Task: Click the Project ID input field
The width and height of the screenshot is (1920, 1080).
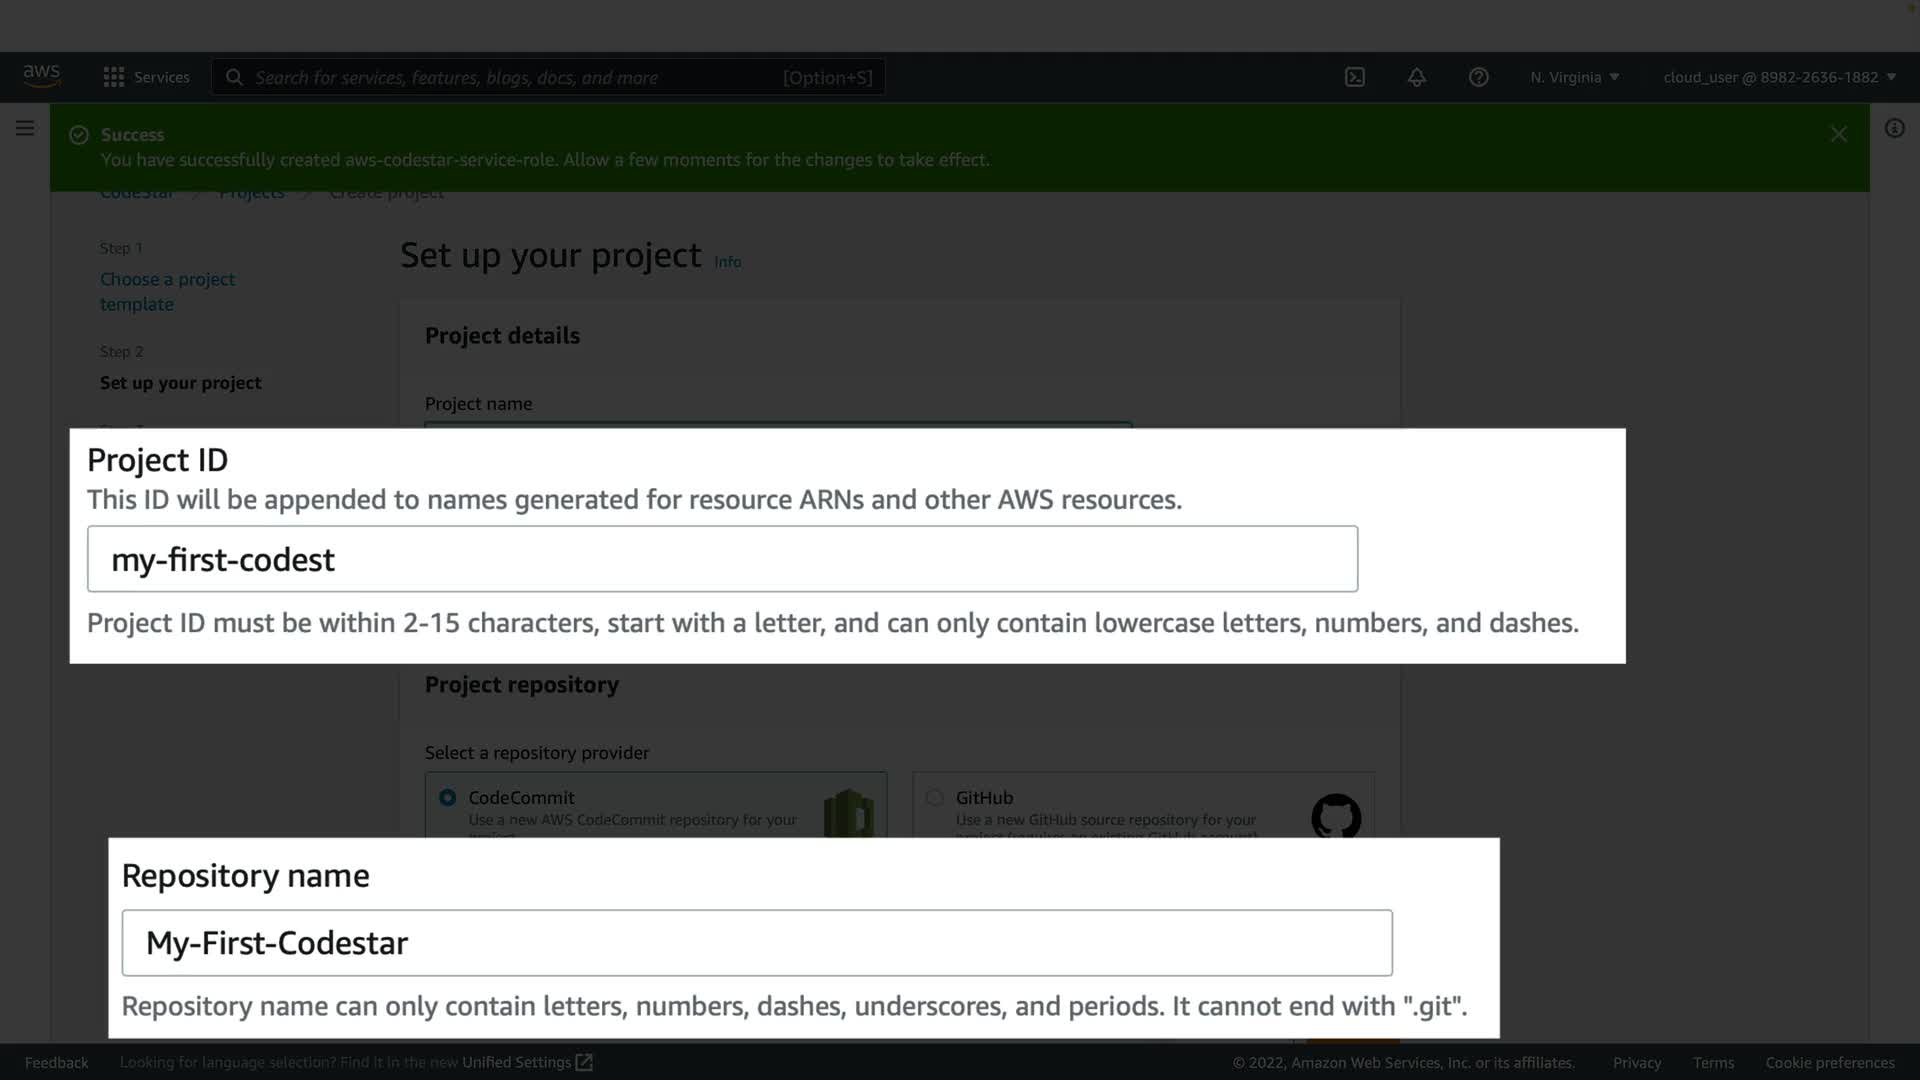Action: coord(722,559)
